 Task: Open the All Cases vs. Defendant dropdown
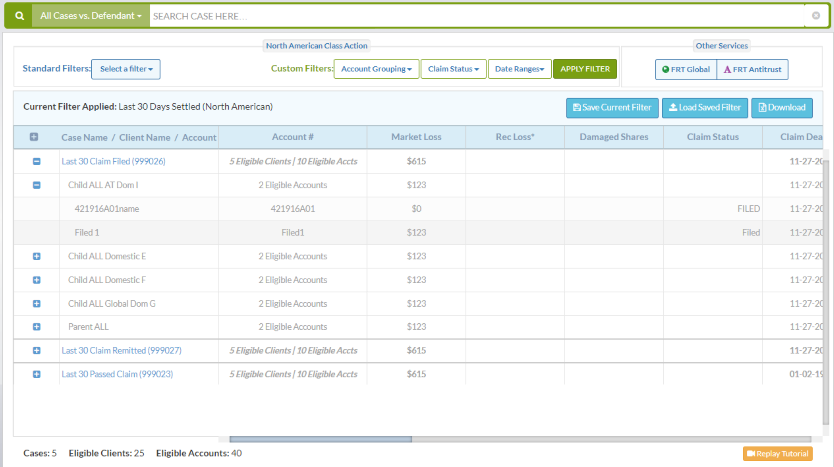click(x=90, y=16)
